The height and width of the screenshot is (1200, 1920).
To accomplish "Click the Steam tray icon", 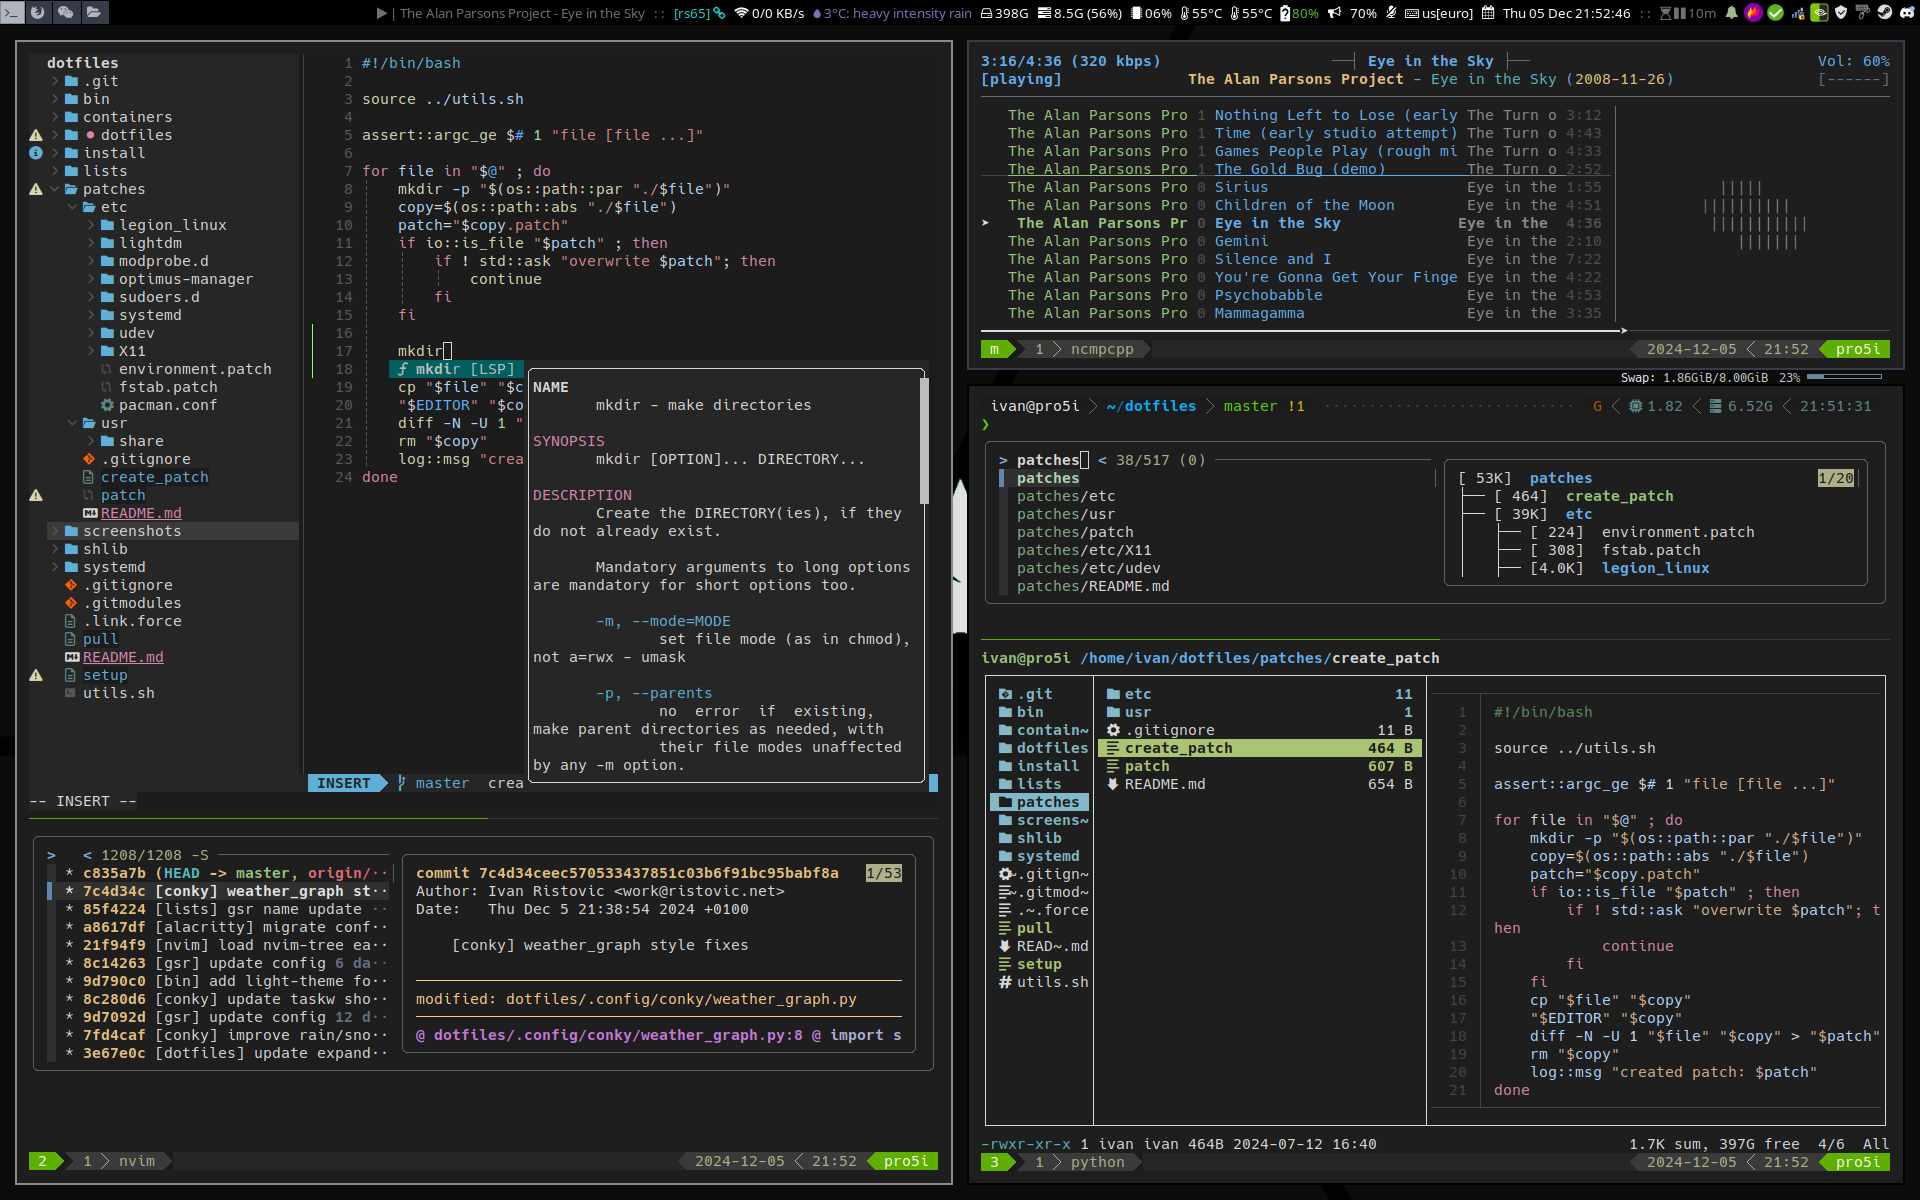I will click(1884, 12).
